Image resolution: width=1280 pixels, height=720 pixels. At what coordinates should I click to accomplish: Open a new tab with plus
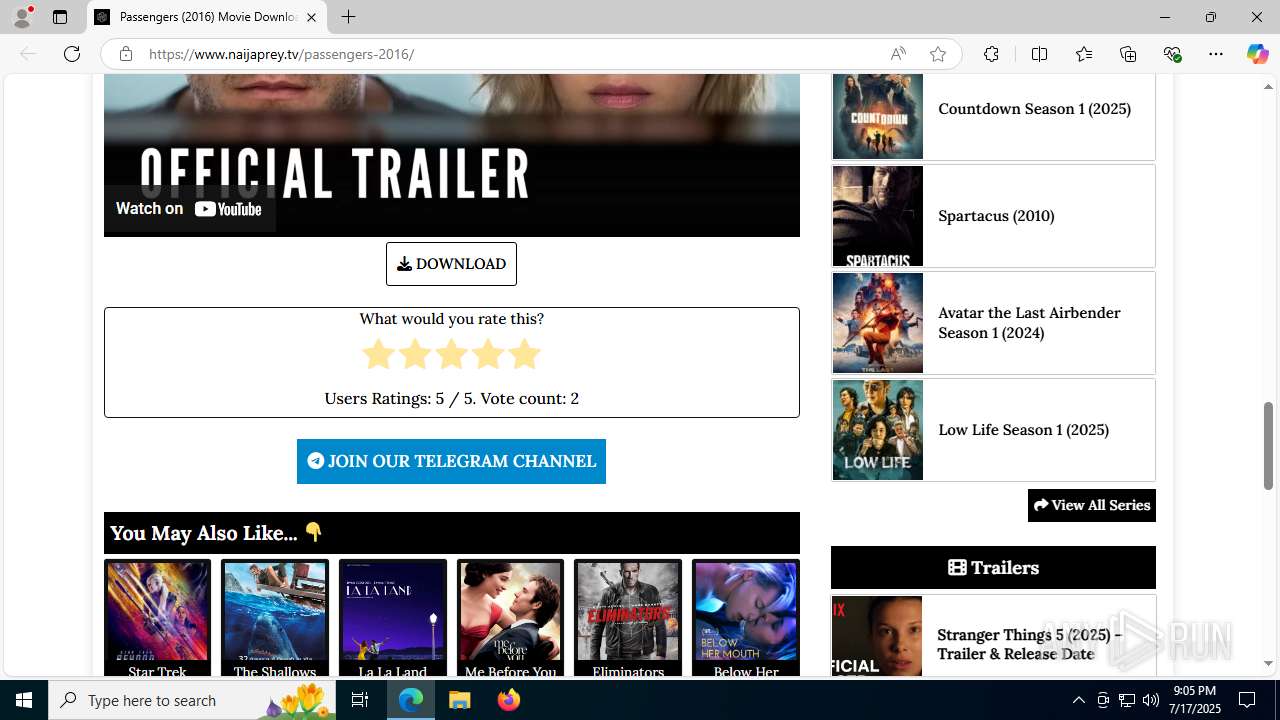(348, 17)
